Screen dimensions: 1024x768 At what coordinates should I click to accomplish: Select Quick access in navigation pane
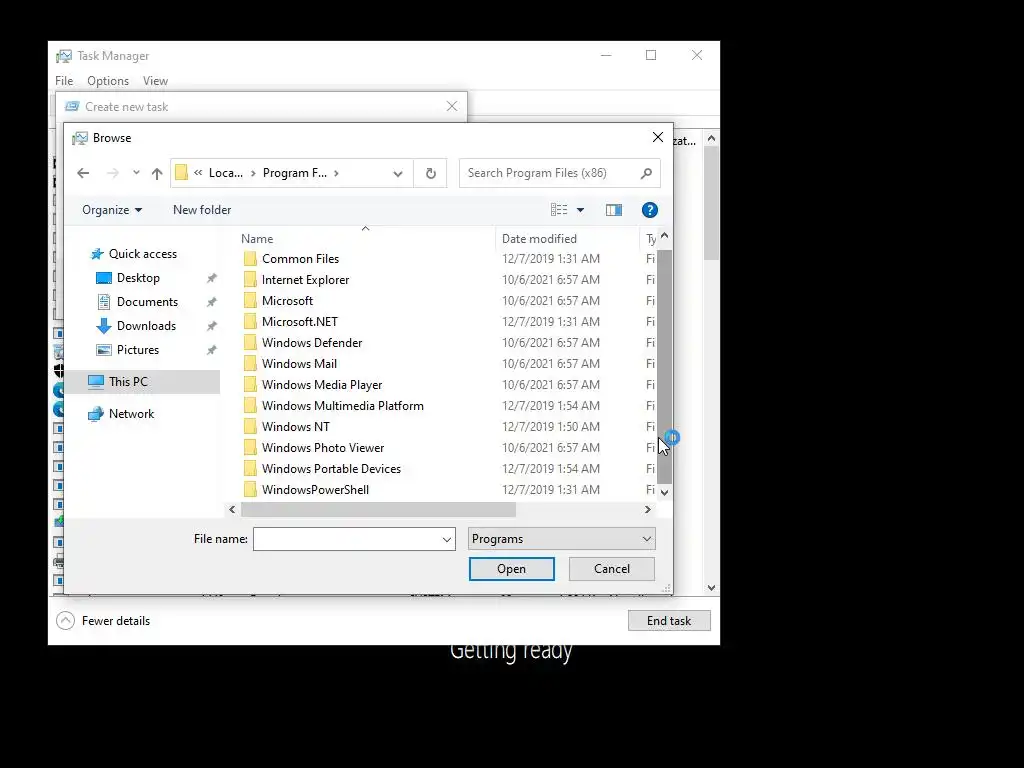[142, 253]
